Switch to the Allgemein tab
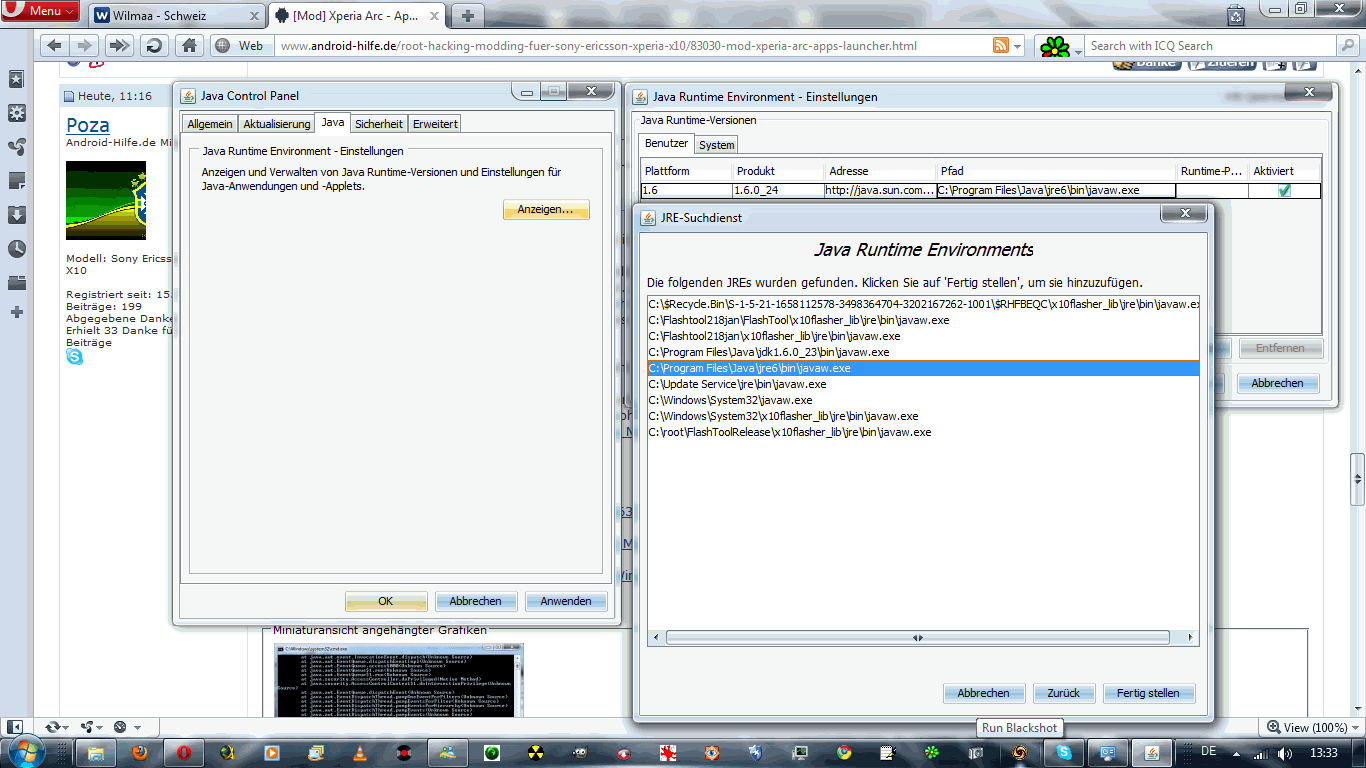Image resolution: width=1366 pixels, height=768 pixels. coord(210,124)
